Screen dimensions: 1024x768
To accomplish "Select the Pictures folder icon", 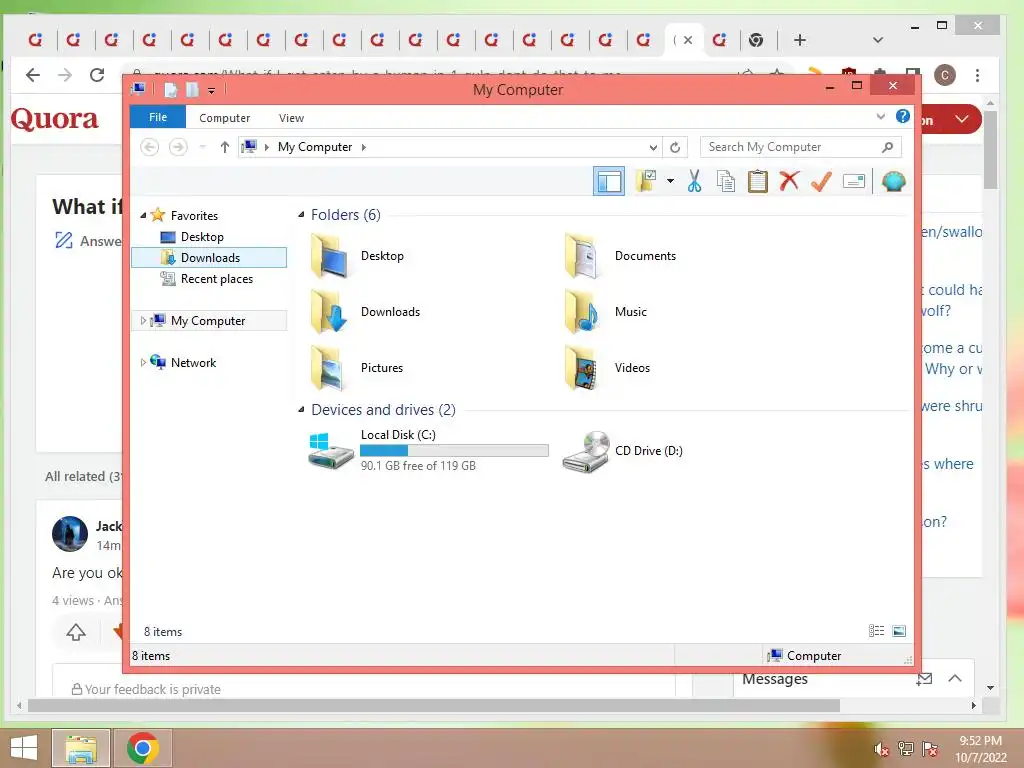I will click(x=328, y=368).
